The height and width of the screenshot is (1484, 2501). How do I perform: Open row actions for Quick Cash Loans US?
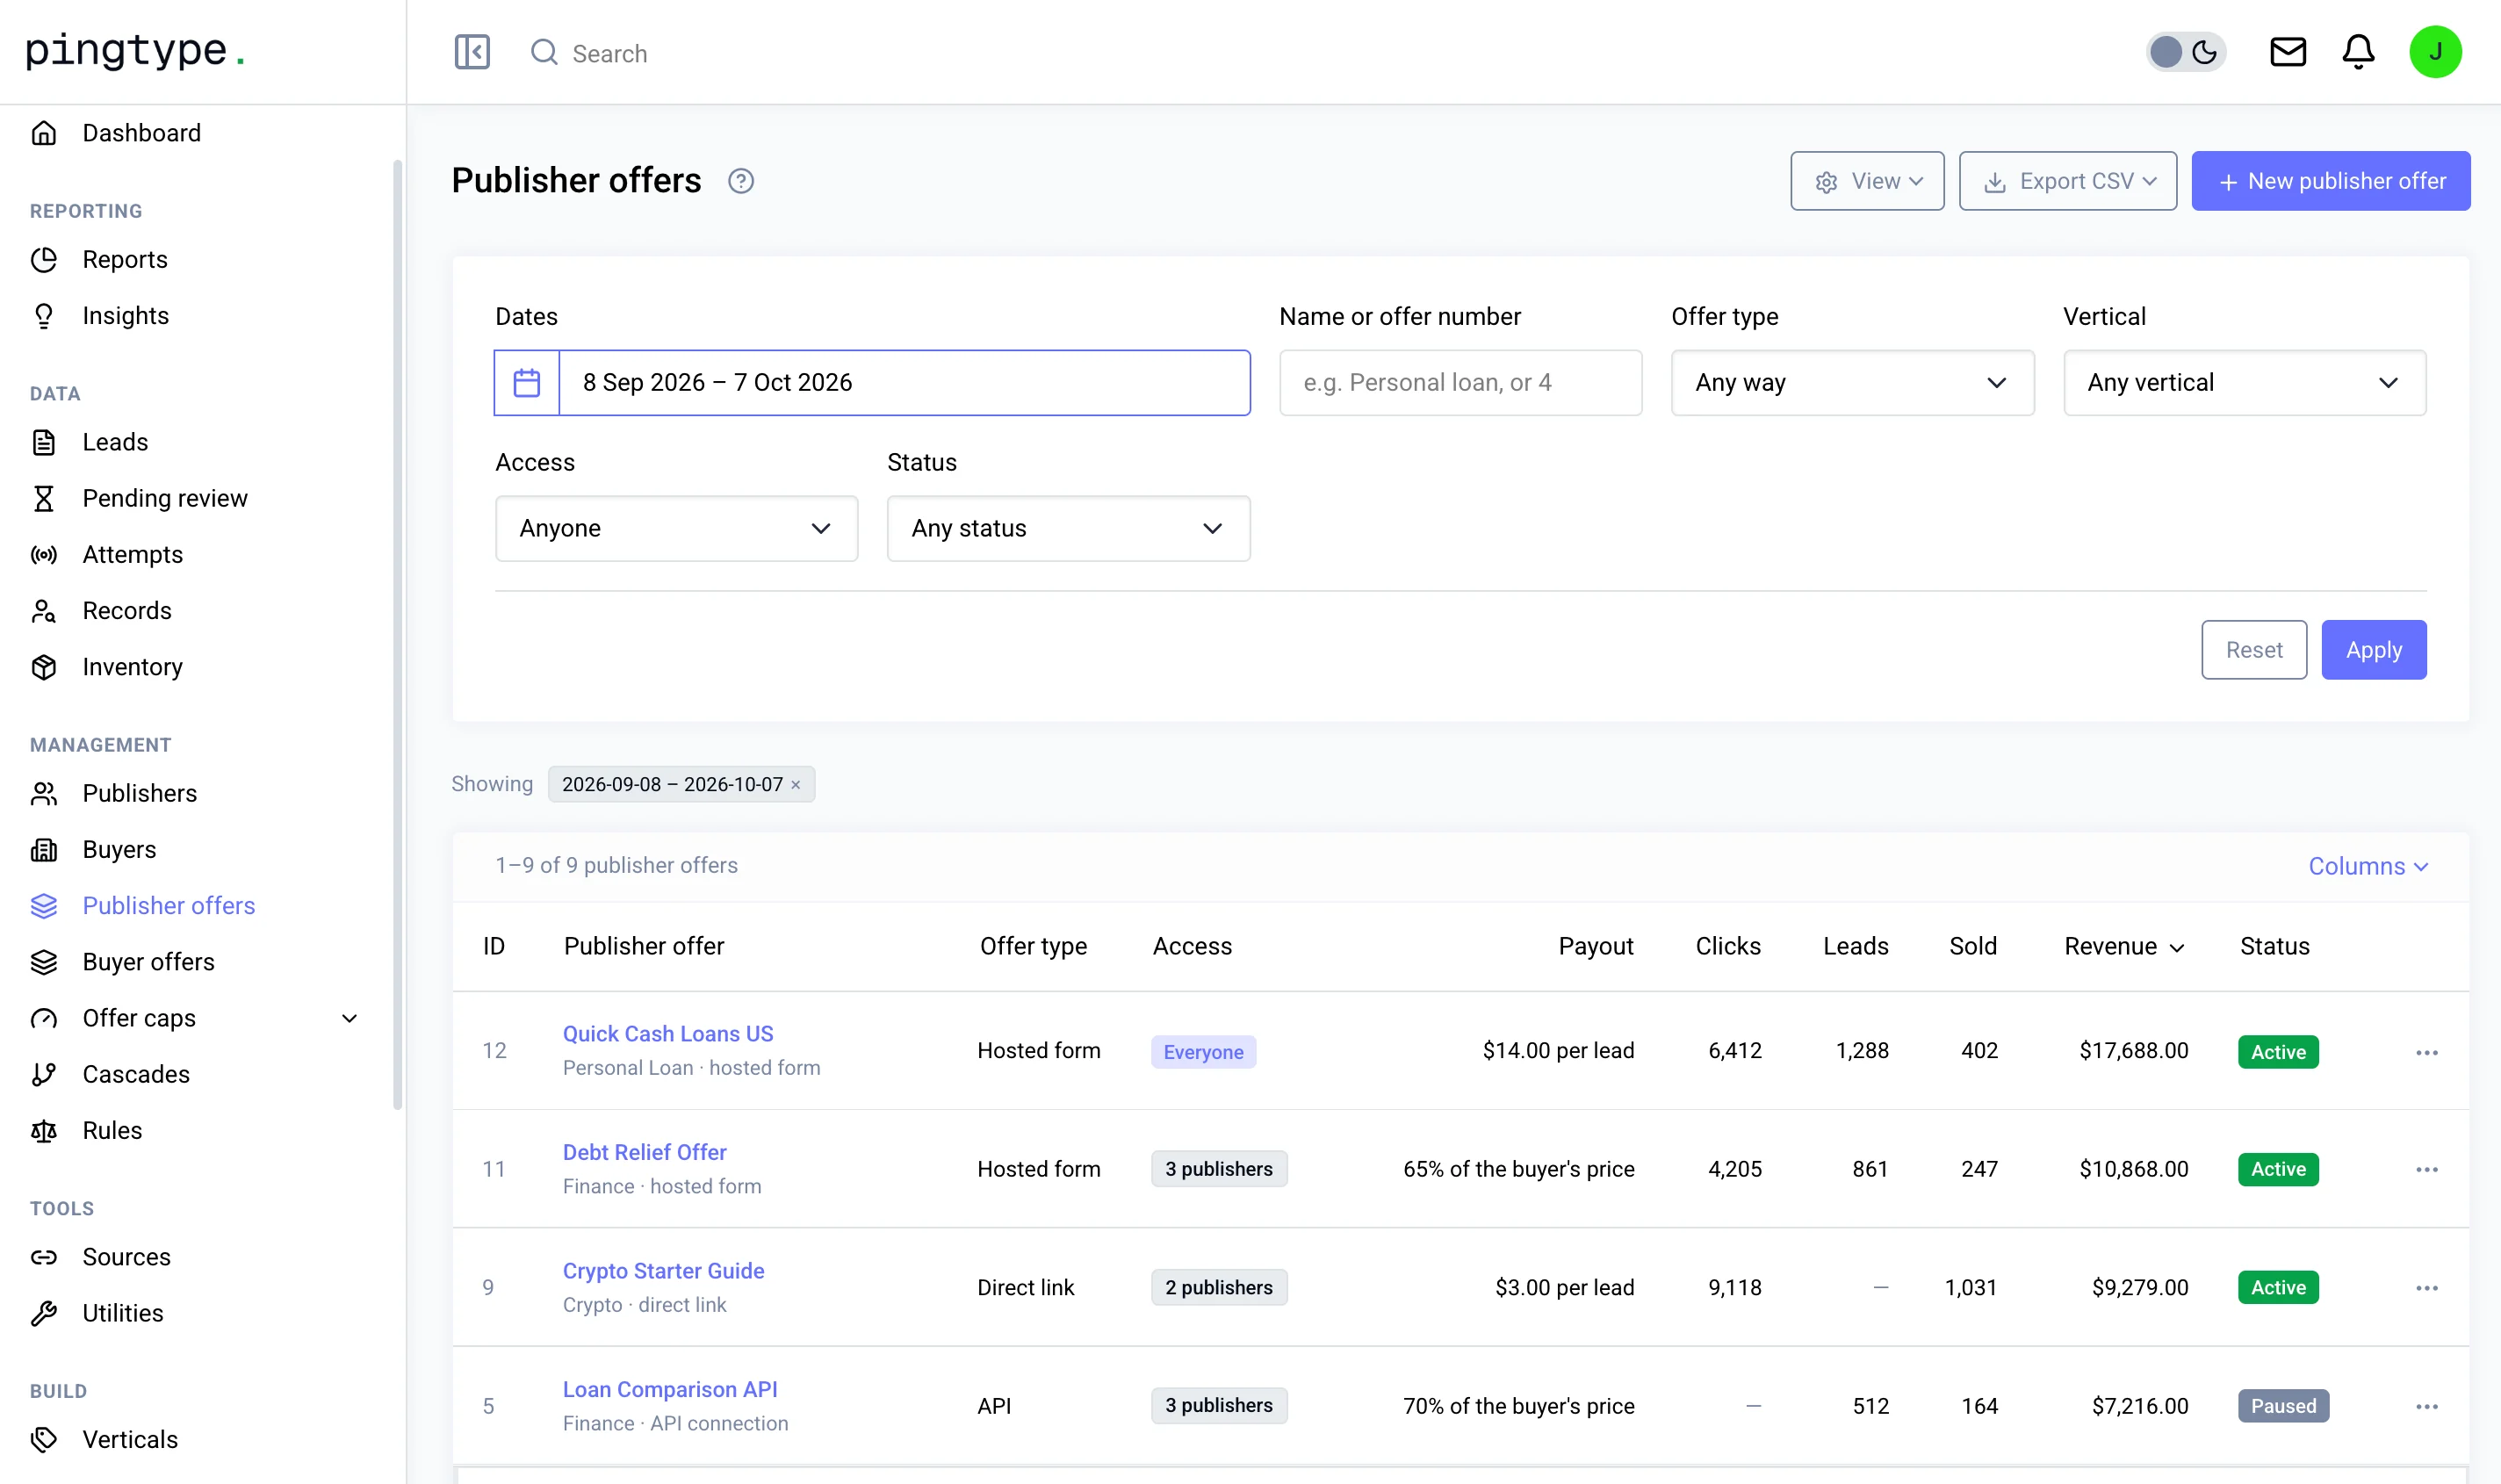[2426, 1052]
